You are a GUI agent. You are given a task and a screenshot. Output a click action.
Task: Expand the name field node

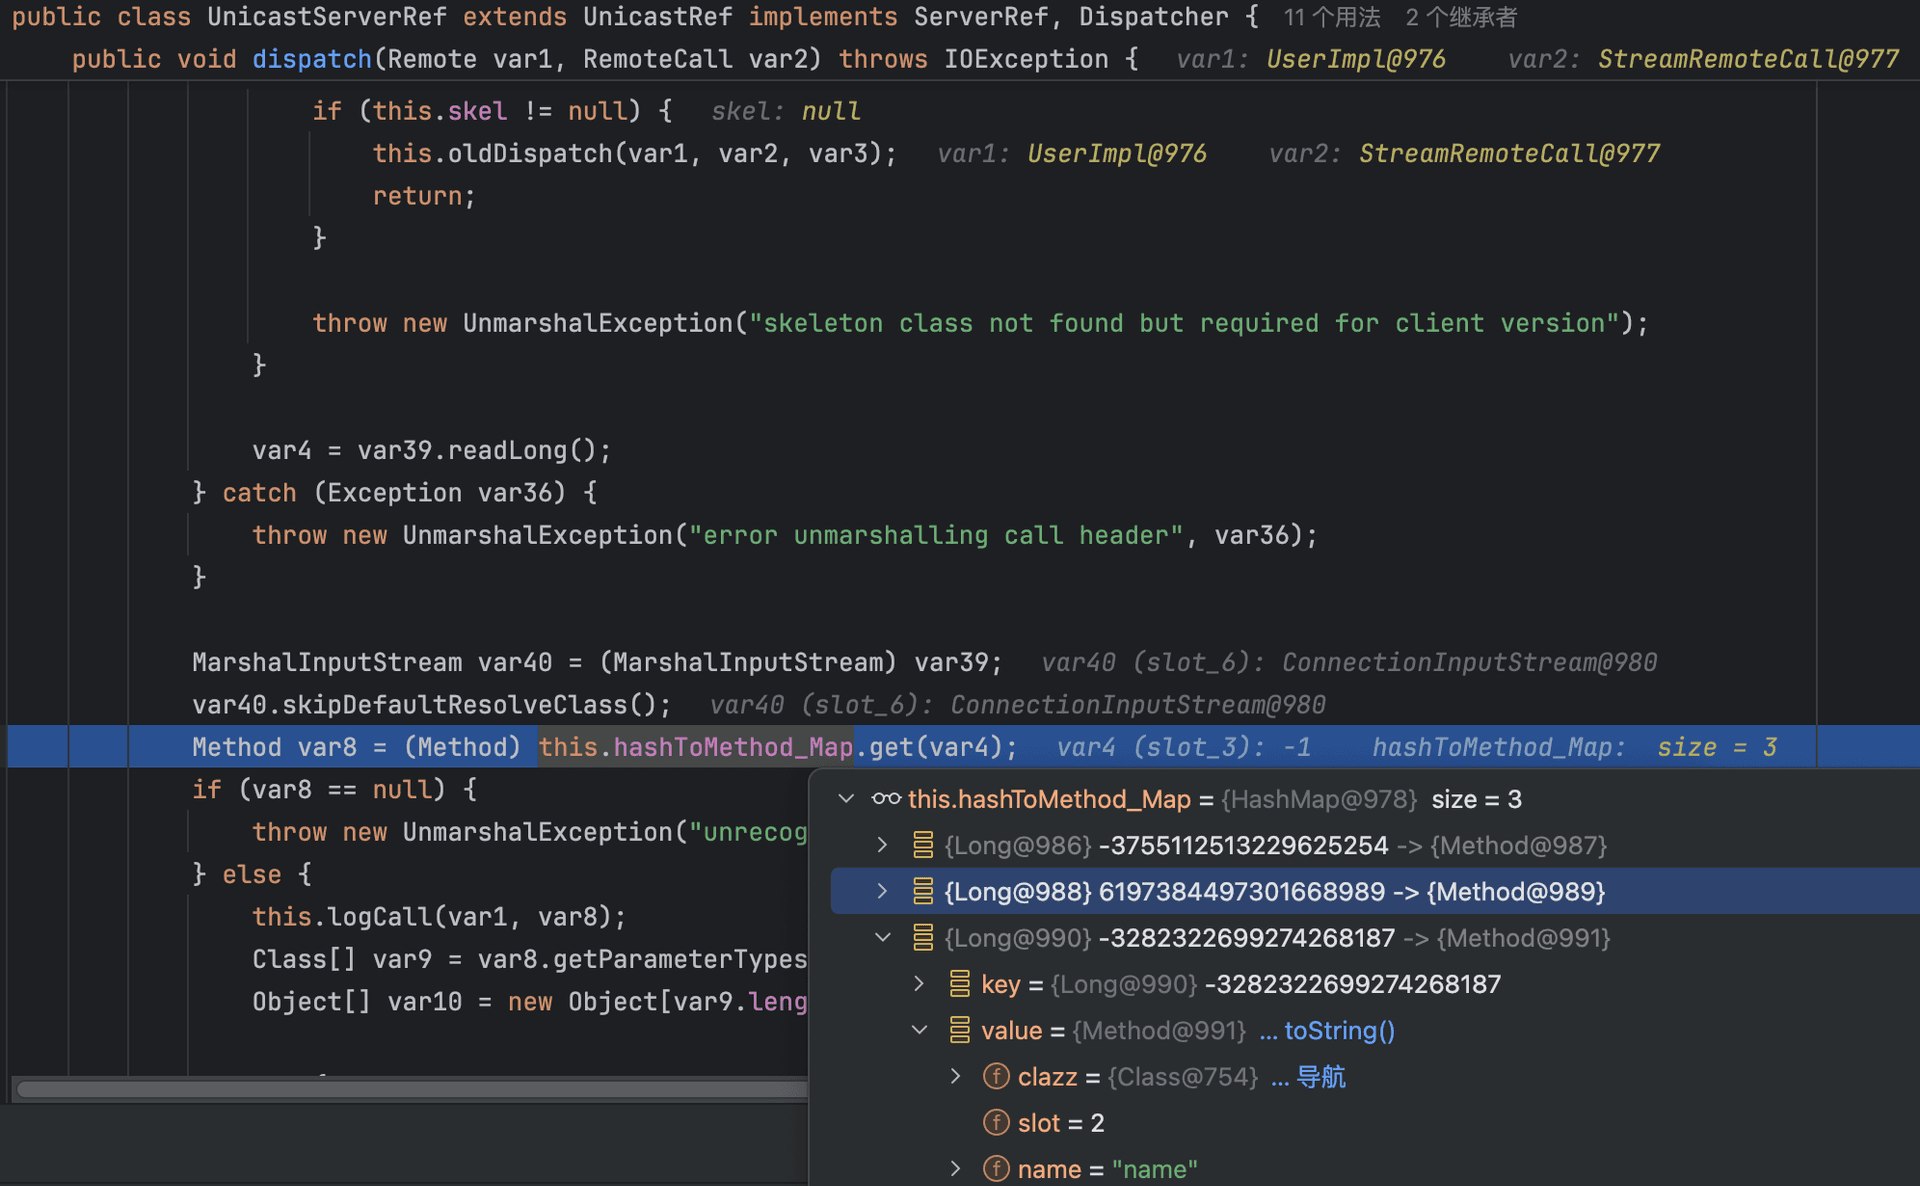[956, 1168]
